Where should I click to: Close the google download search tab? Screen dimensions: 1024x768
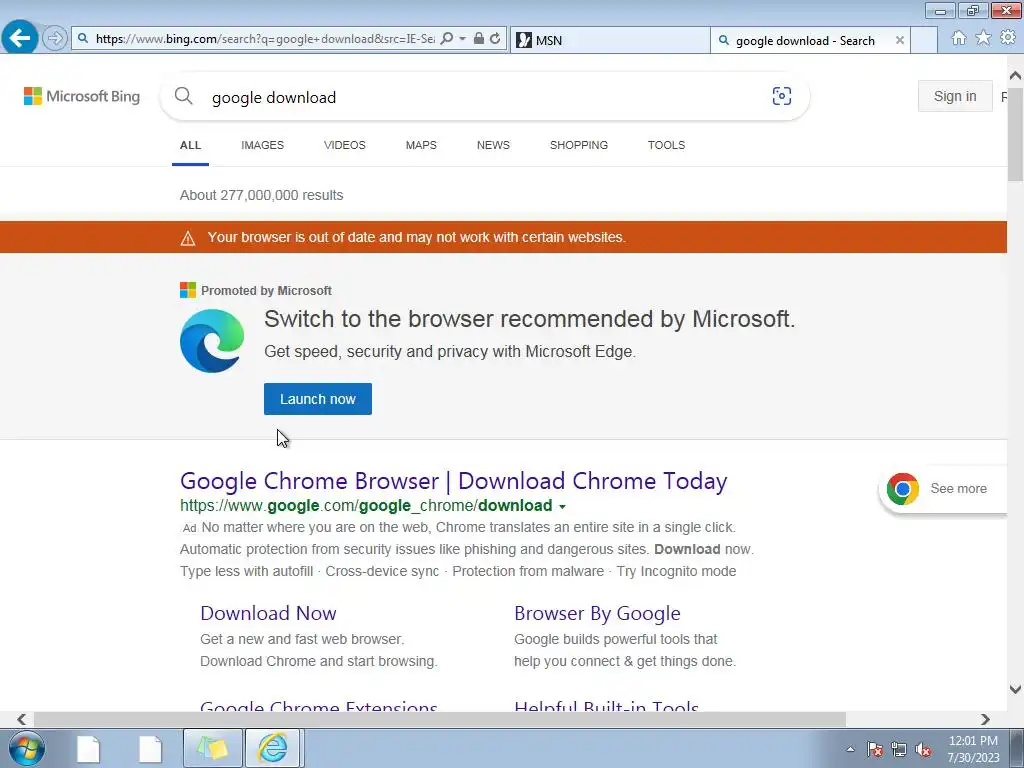click(899, 40)
